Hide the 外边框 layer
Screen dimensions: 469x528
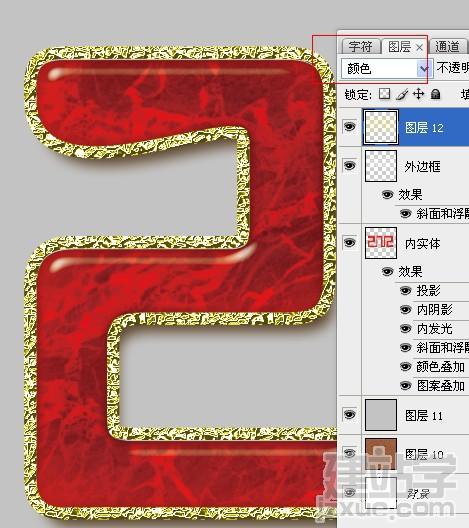[x=349, y=166]
